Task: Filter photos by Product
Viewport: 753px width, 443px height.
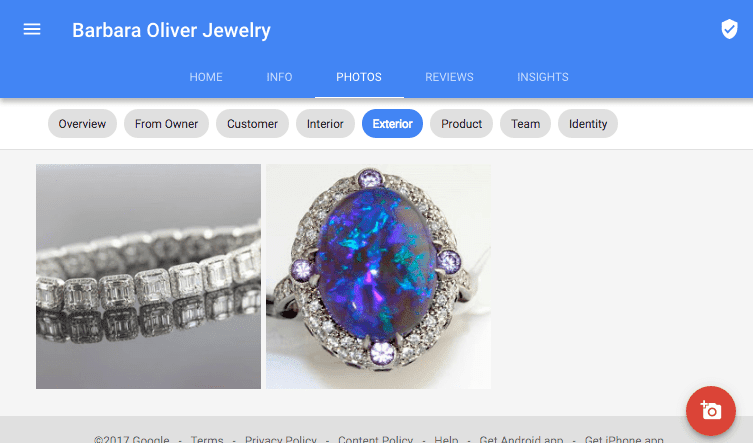Action: point(462,124)
